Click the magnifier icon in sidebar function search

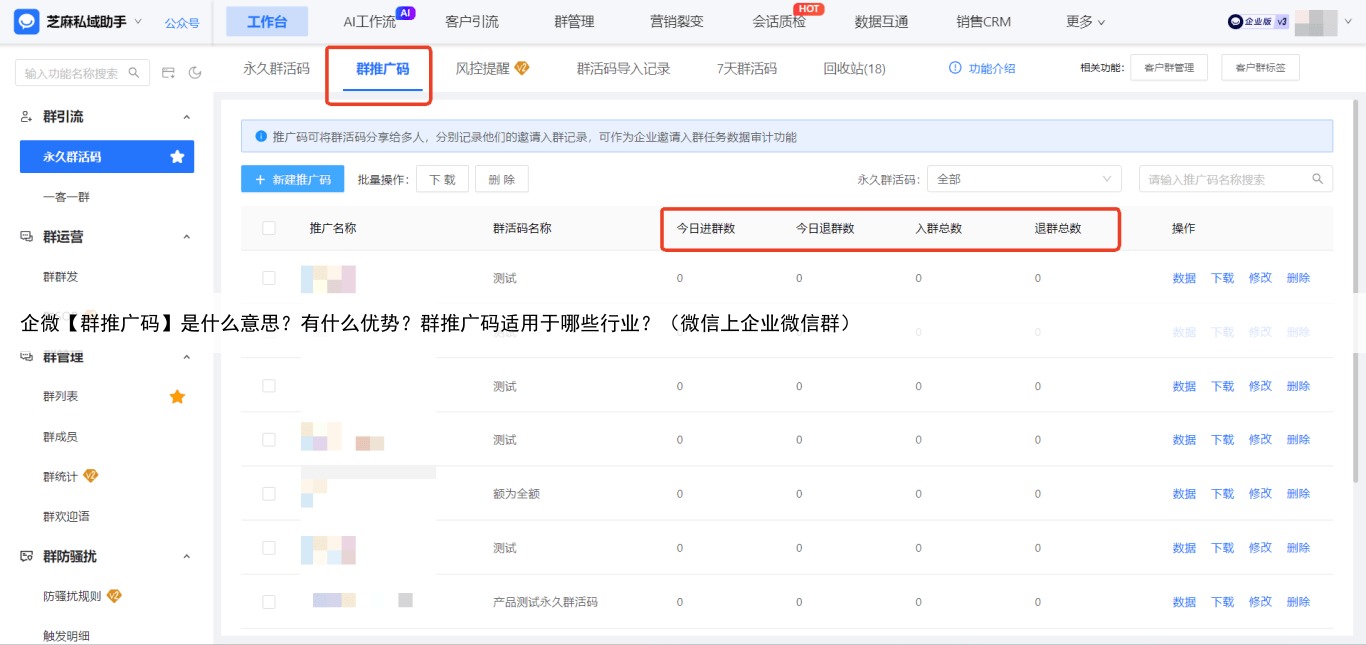point(135,73)
